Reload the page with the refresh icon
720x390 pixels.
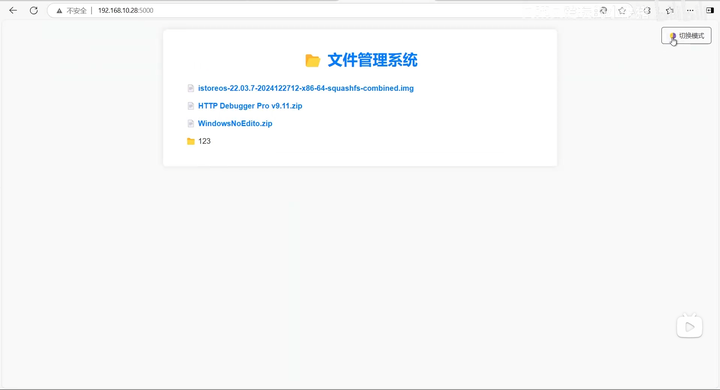[x=34, y=10]
